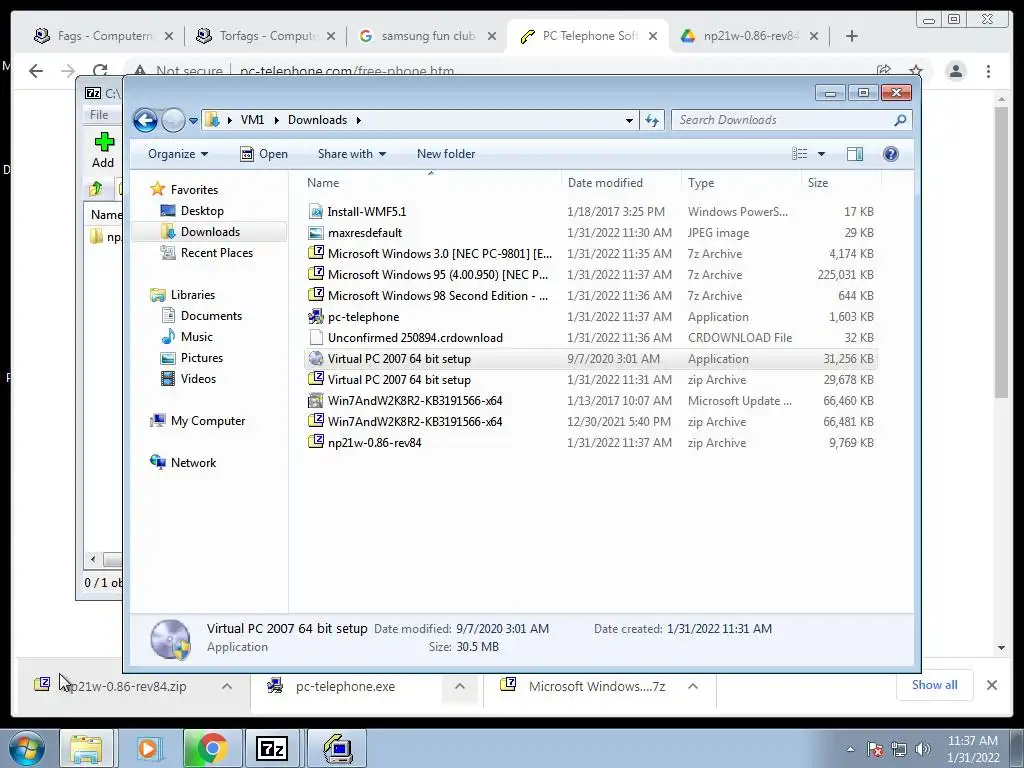This screenshot has width=1024, height=768.
Task: Close the Chrome downloads bar
Action: pyautogui.click(x=991, y=685)
